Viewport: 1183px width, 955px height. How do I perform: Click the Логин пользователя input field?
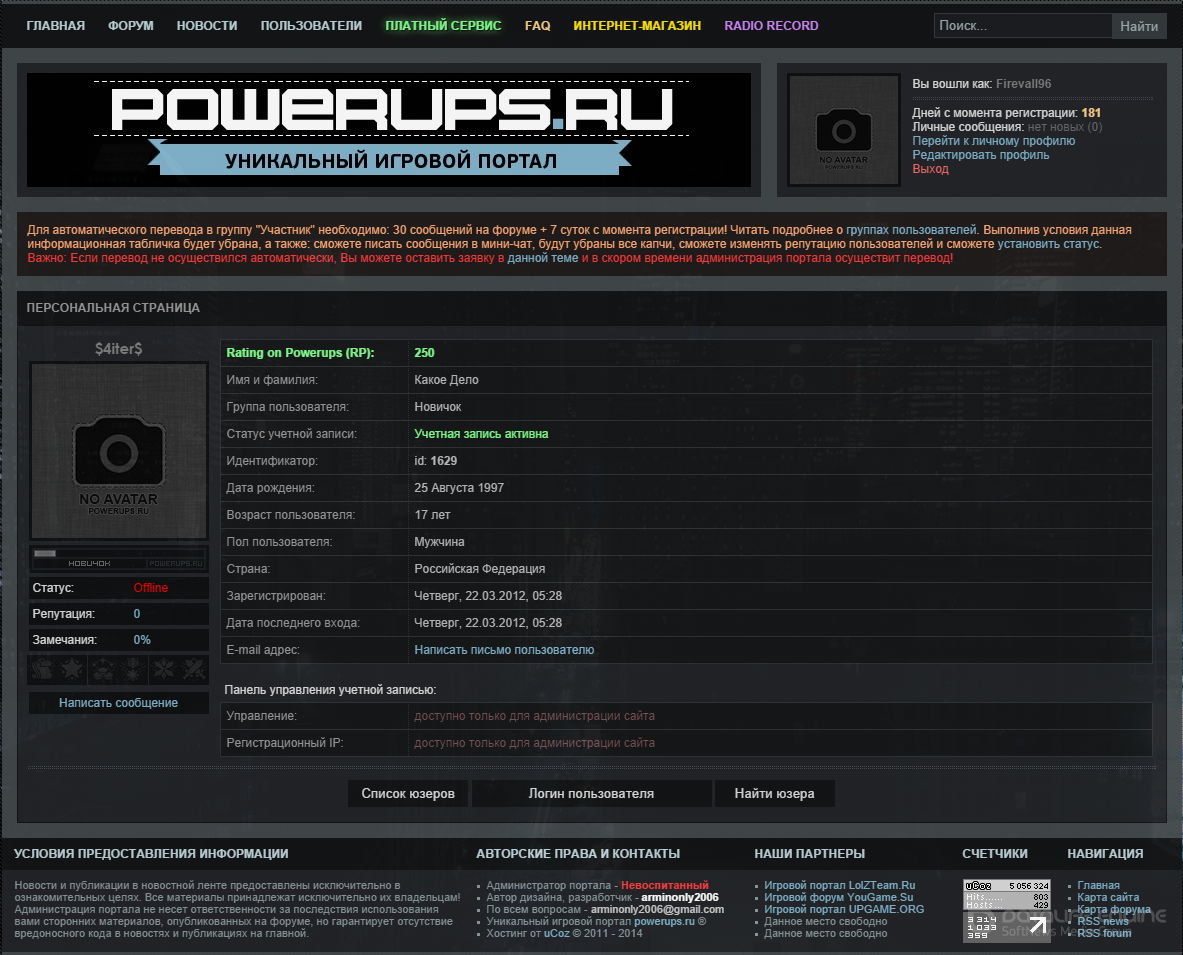pyautogui.click(x=592, y=794)
